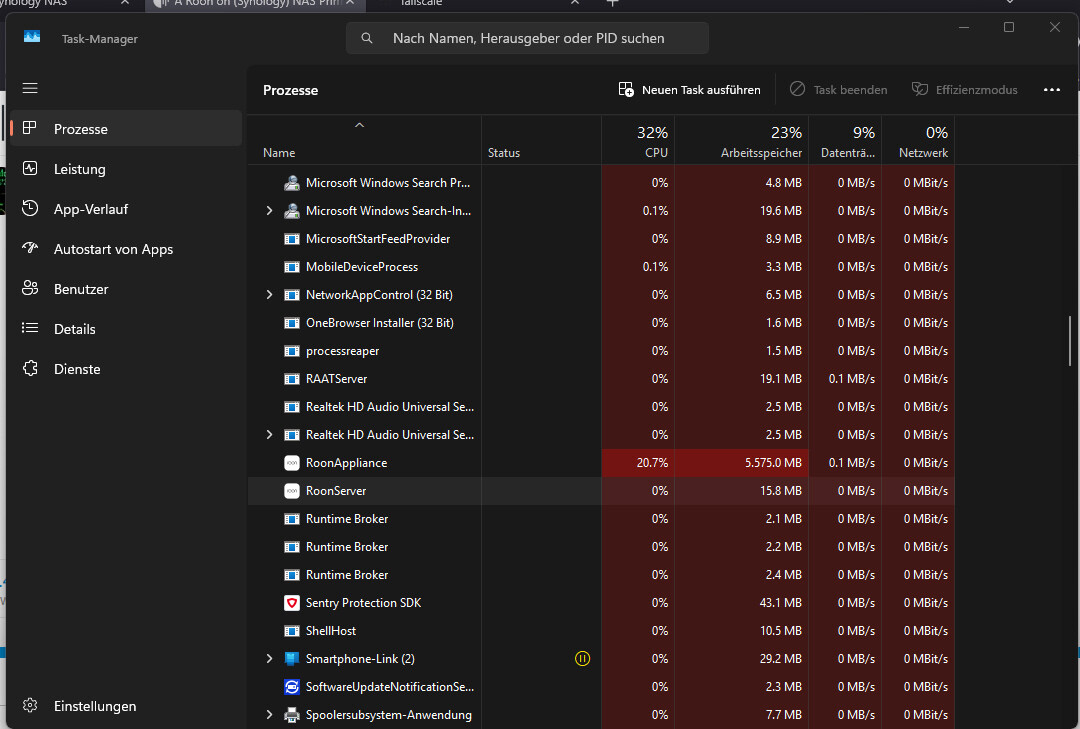Viewport: 1080px width, 729px height.
Task: Open the Leistung tab in sidebar
Action: [x=79, y=169]
